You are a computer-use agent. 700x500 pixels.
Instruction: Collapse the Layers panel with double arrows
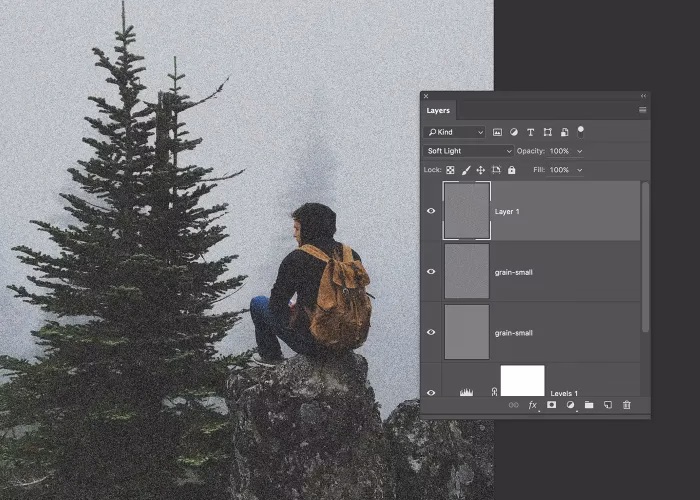point(643,96)
